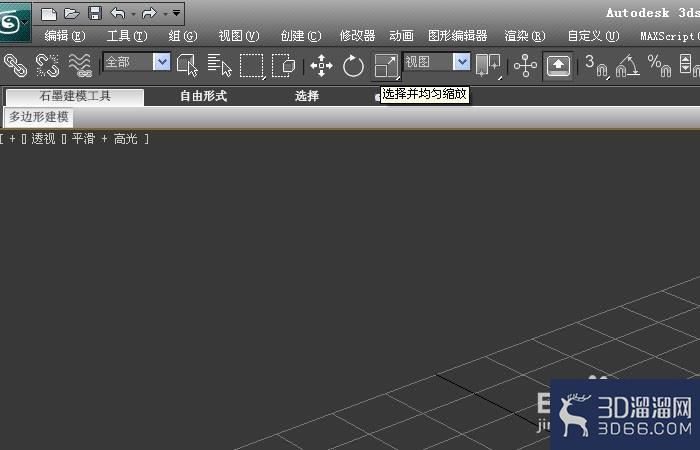Open the 视图 reference coordinate system dropdown

click(x=437, y=62)
